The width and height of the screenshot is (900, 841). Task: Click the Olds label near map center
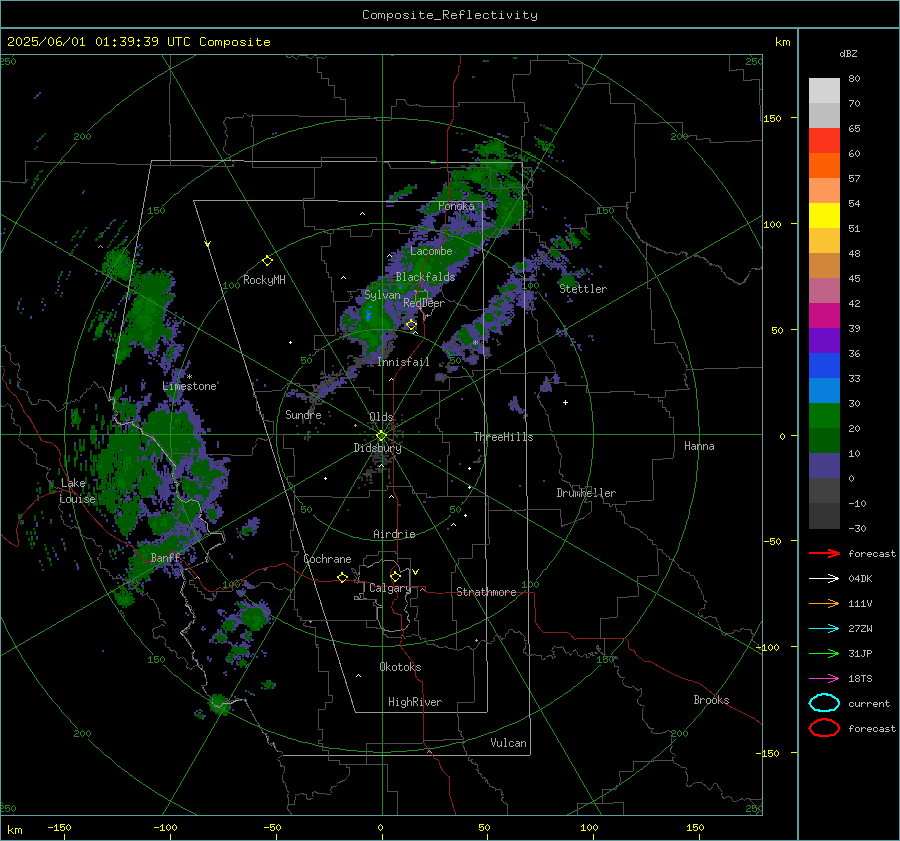[x=381, y=417]
